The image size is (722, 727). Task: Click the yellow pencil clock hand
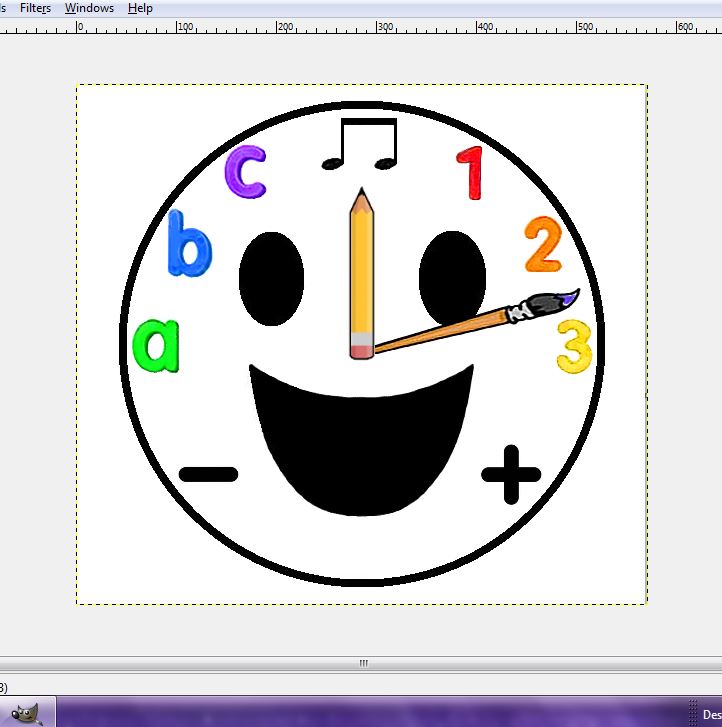point(362,274)
